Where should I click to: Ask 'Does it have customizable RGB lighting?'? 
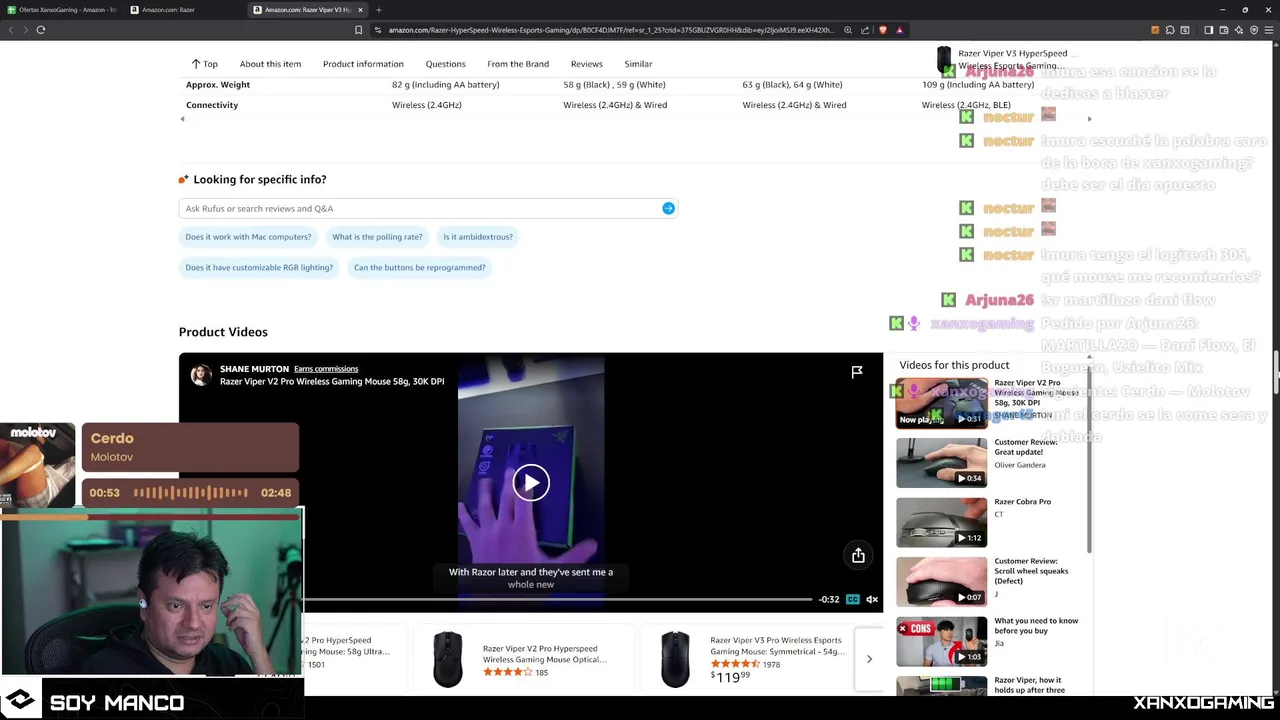(259, 267)
